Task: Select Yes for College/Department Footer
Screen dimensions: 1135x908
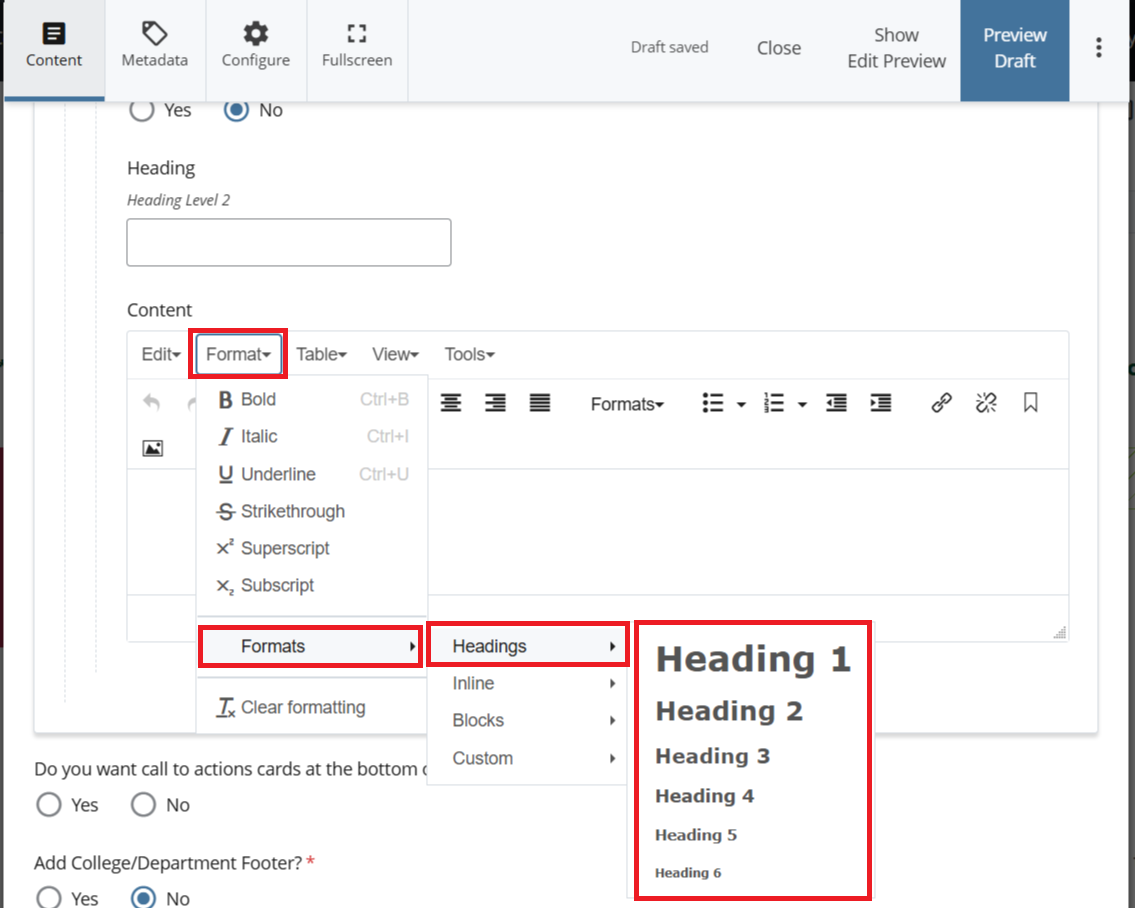Action: (48, 898)
